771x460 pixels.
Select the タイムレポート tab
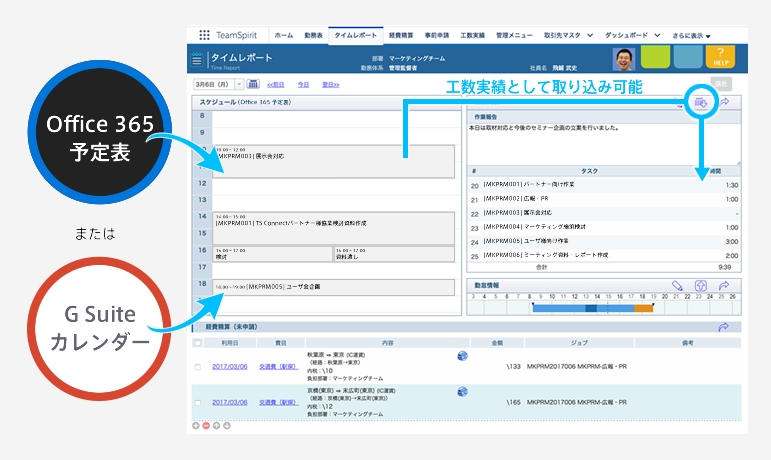point(356,35)
